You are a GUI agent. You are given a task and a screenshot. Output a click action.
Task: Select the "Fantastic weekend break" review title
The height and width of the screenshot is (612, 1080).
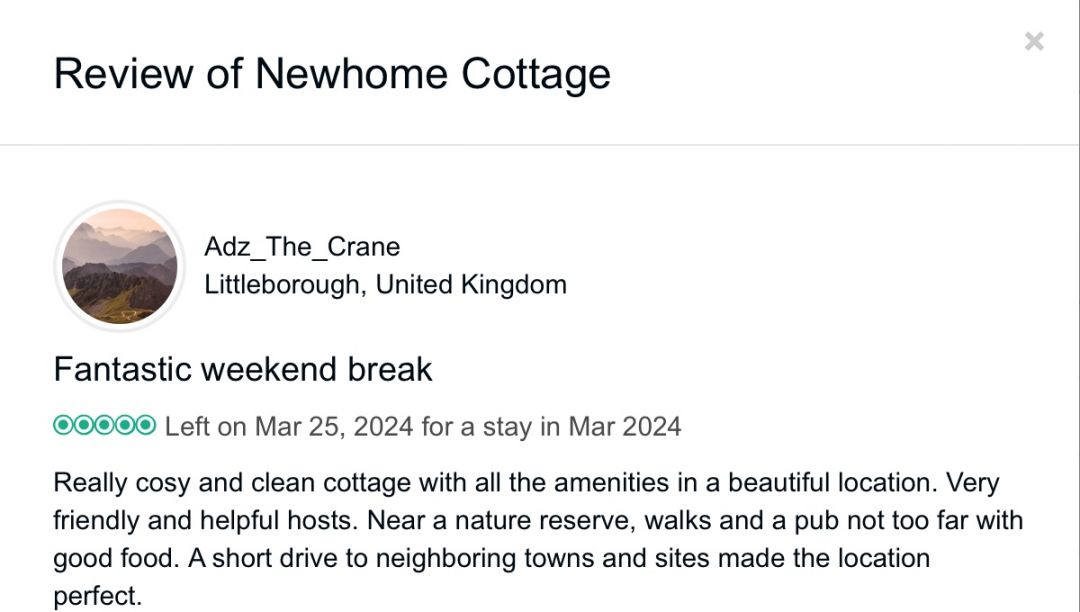[x=243, y=370]
